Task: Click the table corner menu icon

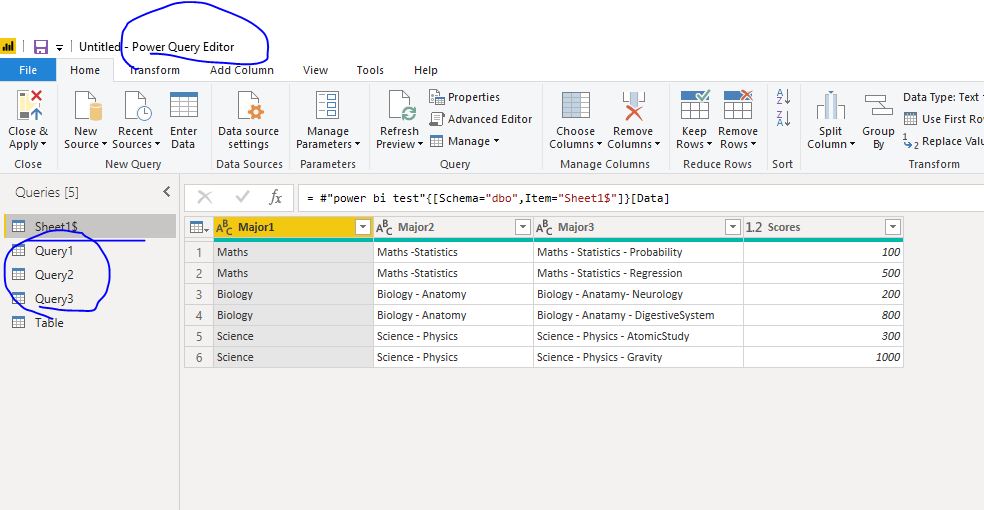Action: coord(199,227)
